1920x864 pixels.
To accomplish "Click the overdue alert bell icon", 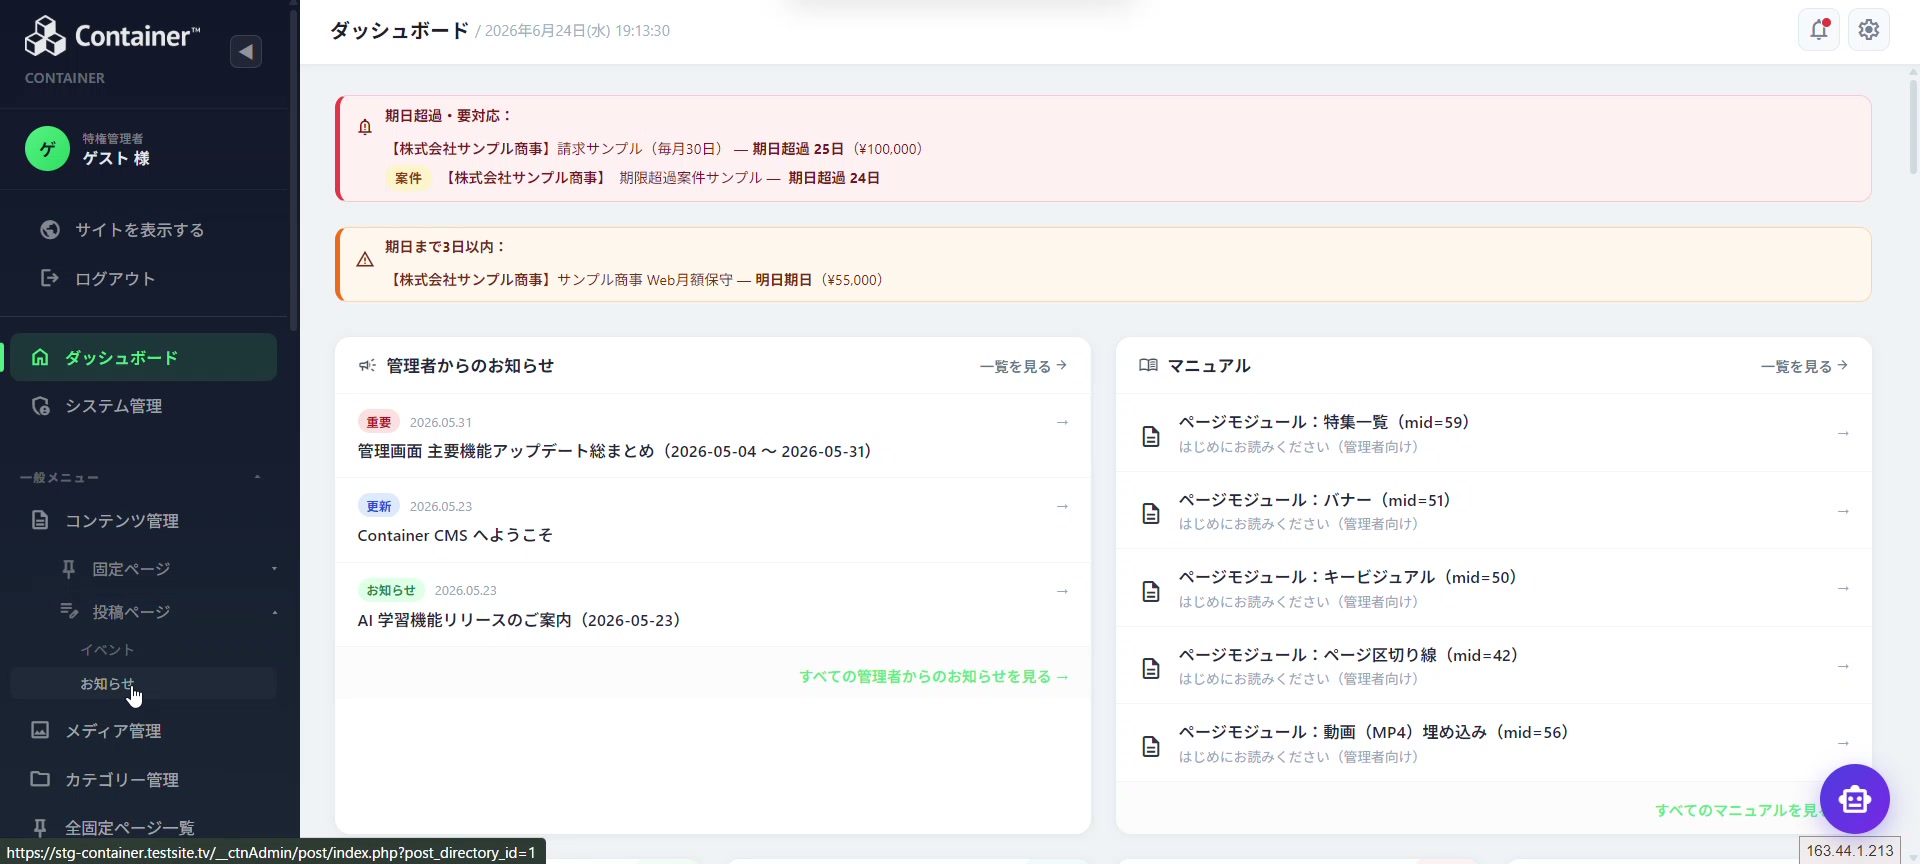I will 365,127.
